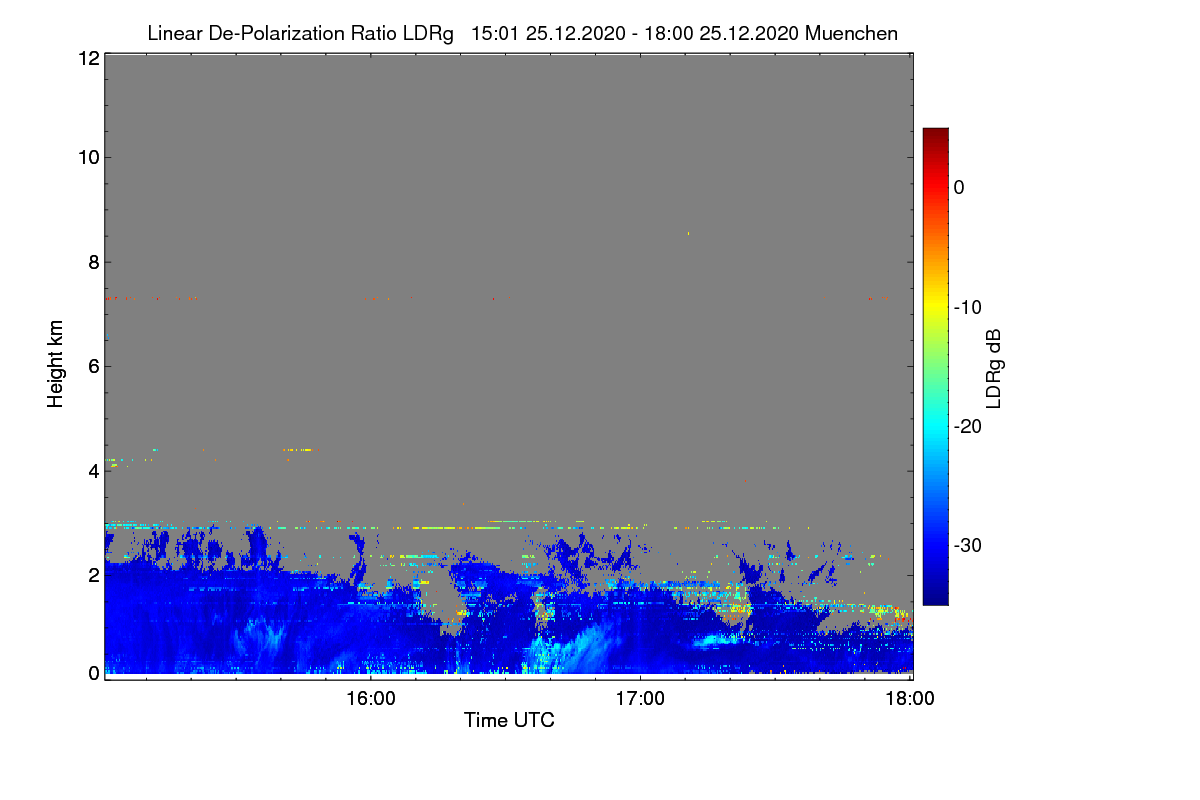Click the 'LDRg dB' colorbar label

click(994, 368)
